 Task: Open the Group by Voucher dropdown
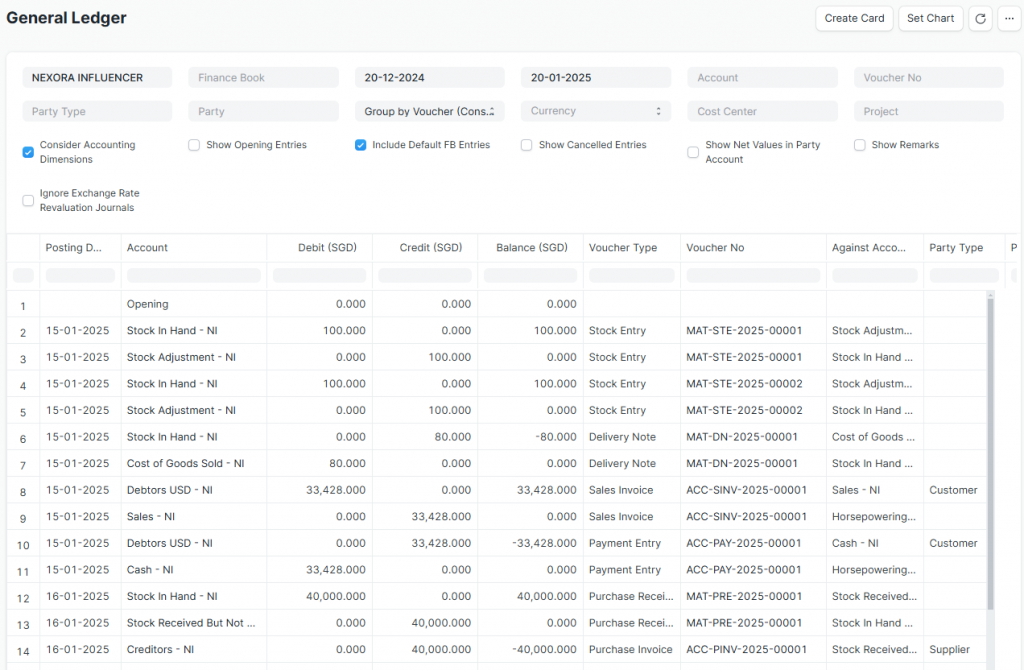tap(429, 111)
